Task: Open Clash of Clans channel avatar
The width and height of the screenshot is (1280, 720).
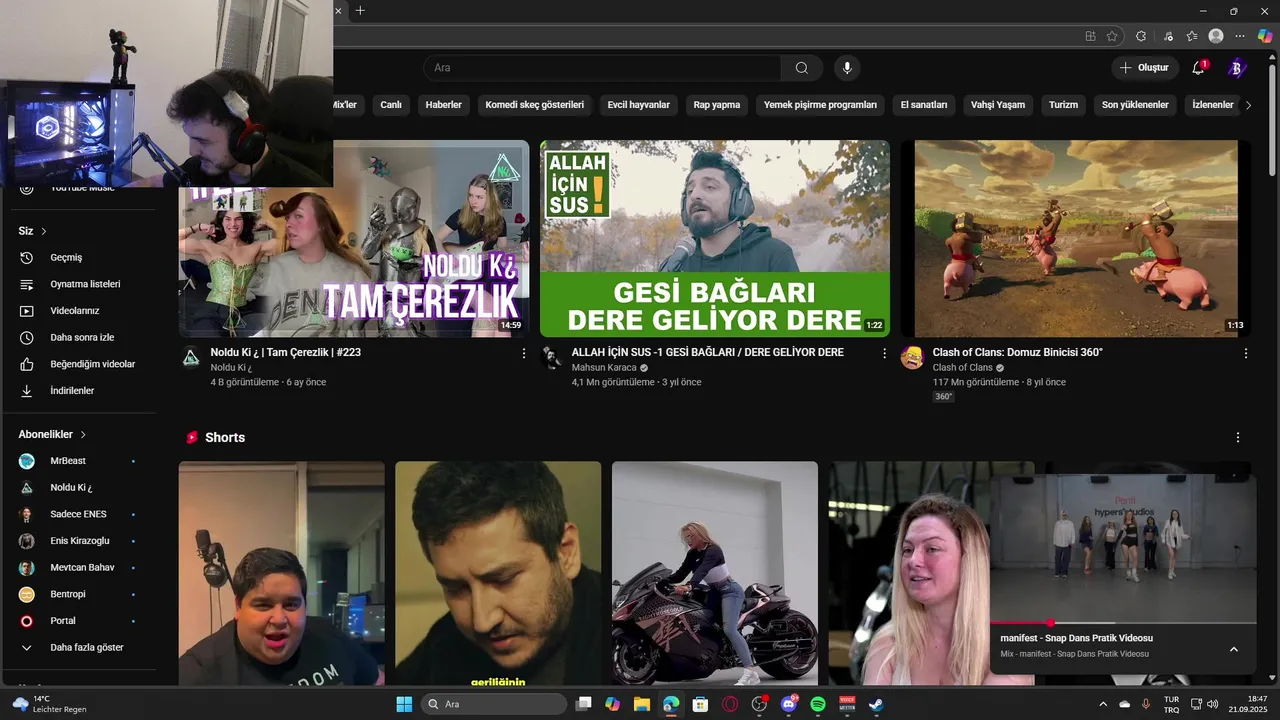Action: [912, 358]
